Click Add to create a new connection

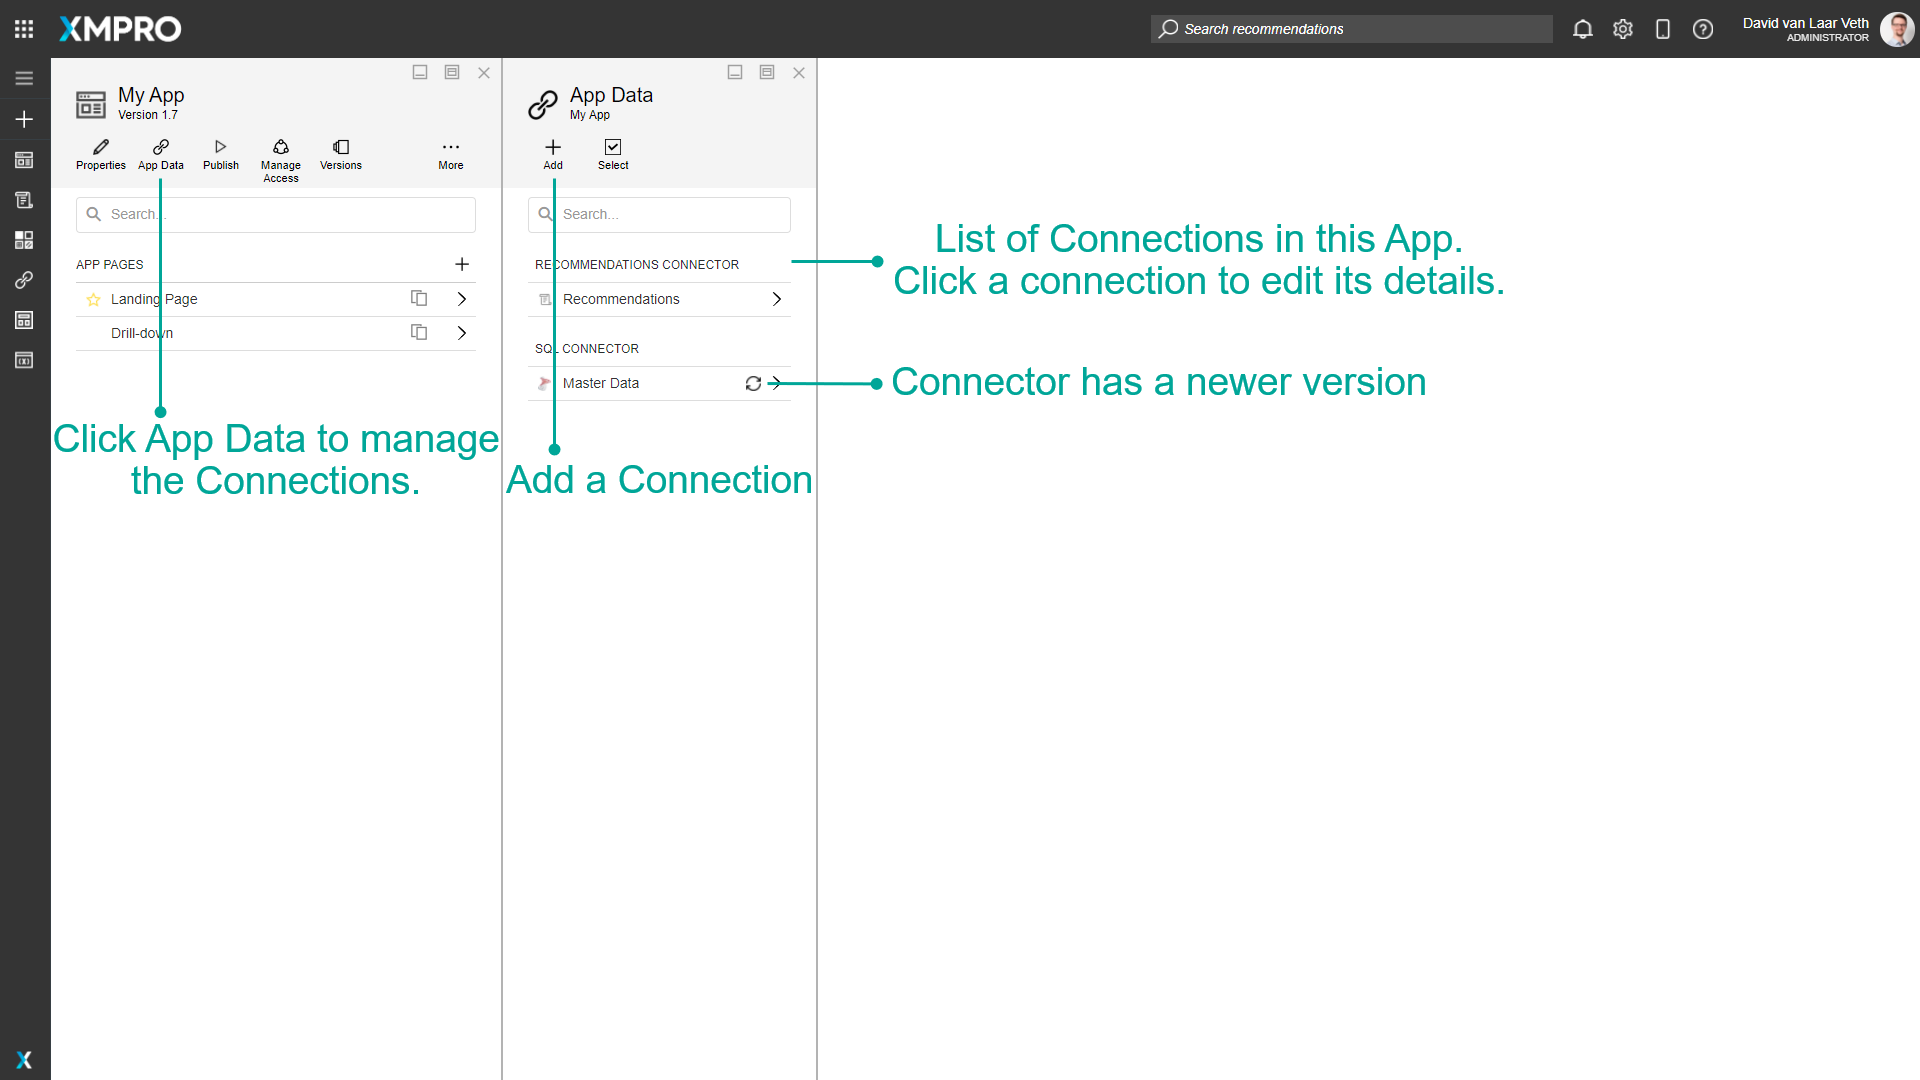point(552,148)
